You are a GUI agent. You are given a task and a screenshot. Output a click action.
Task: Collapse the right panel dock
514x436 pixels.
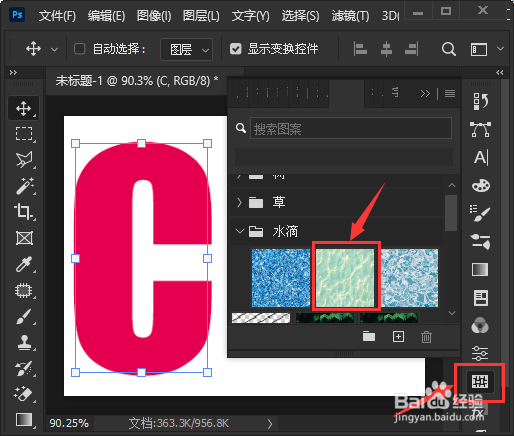499,73
